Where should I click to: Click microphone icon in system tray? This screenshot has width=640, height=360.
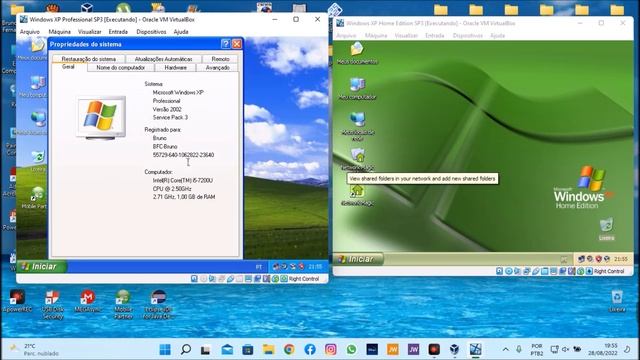[518, 349]
